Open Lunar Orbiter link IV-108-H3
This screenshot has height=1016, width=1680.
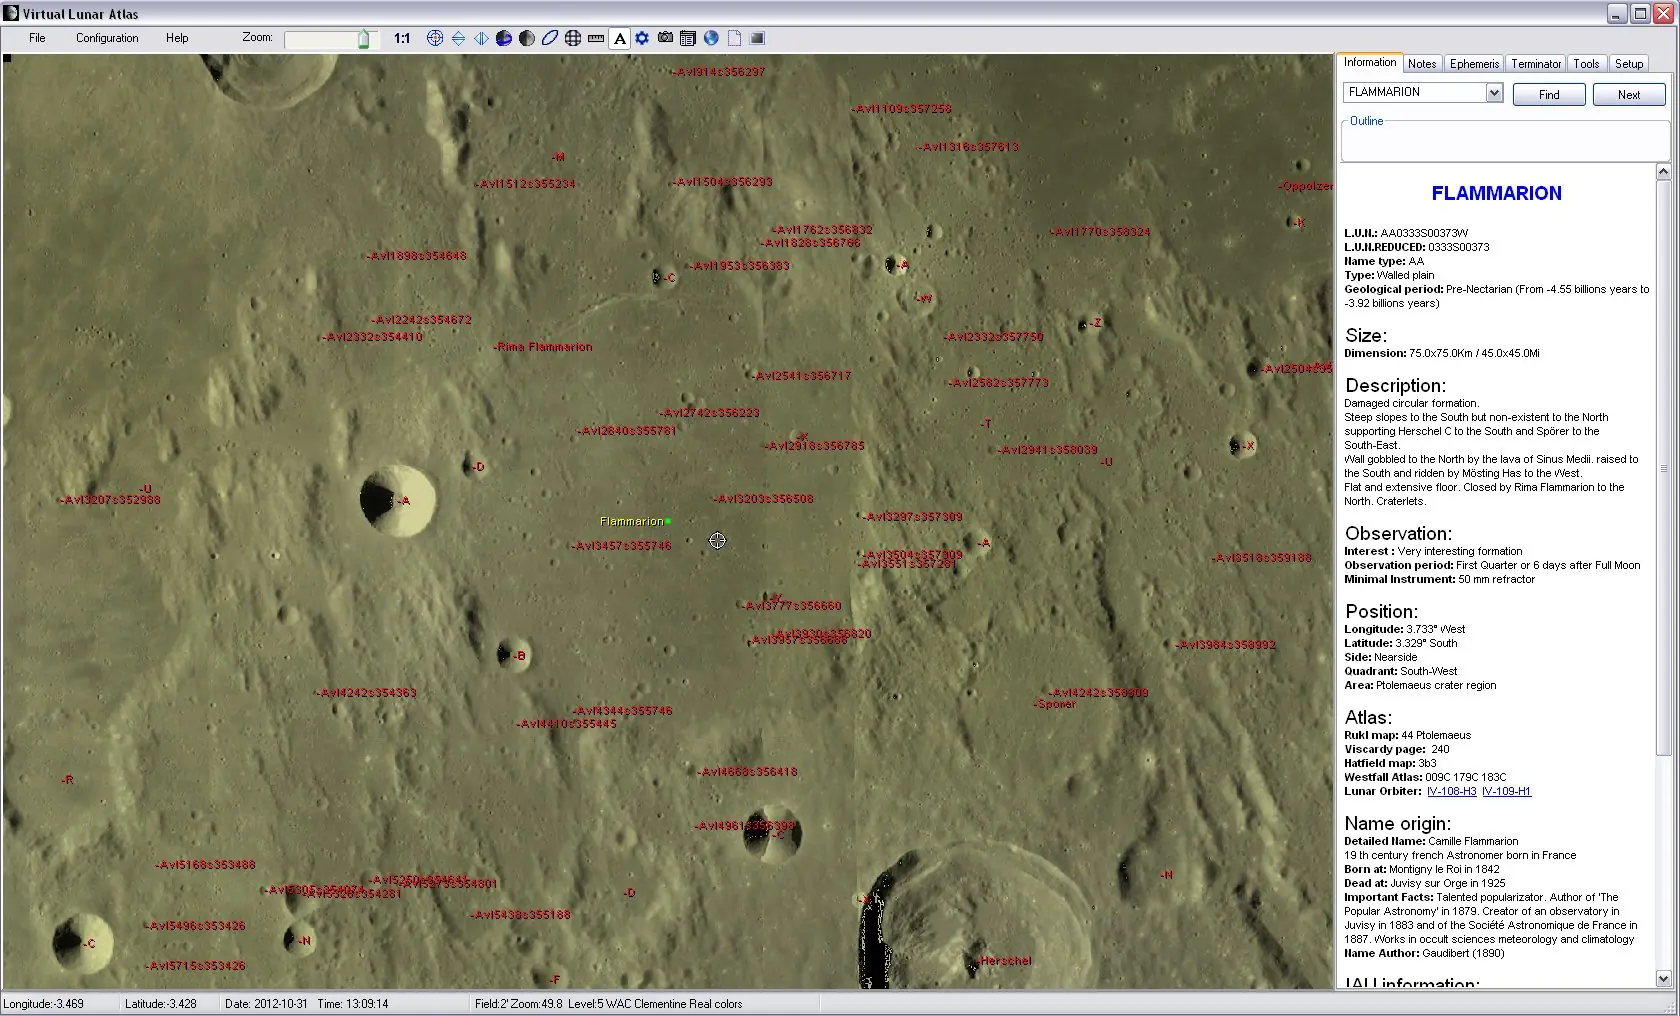(x=1451, y=791)
